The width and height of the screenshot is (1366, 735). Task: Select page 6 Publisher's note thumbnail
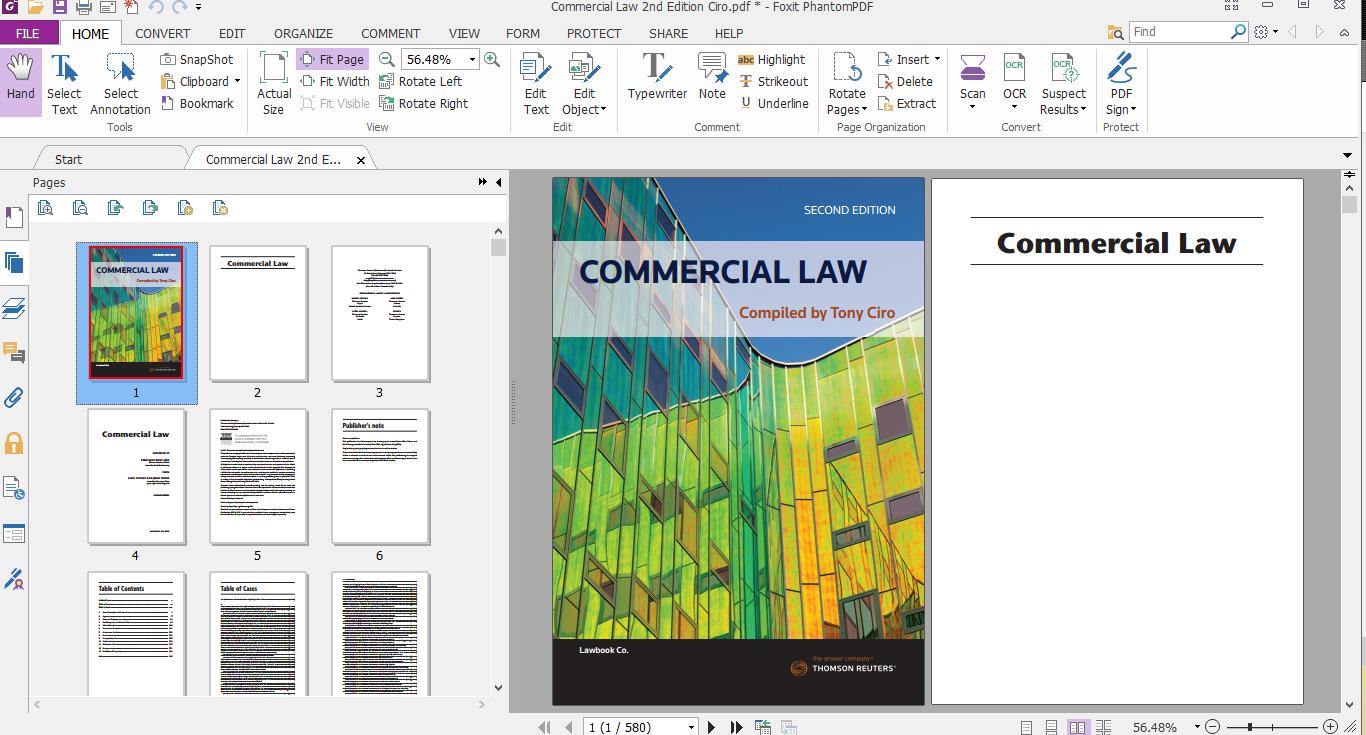click(380, 477)
